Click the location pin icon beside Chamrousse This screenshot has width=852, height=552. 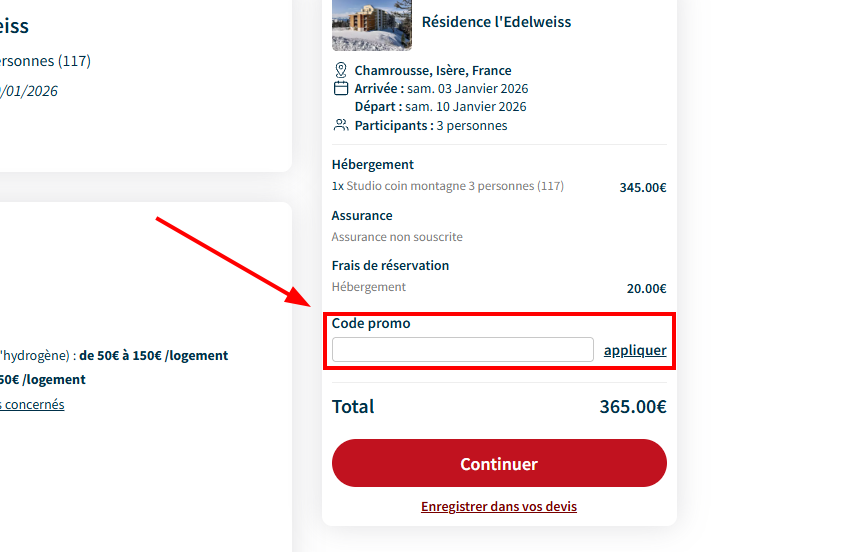(x=341, y=70)
